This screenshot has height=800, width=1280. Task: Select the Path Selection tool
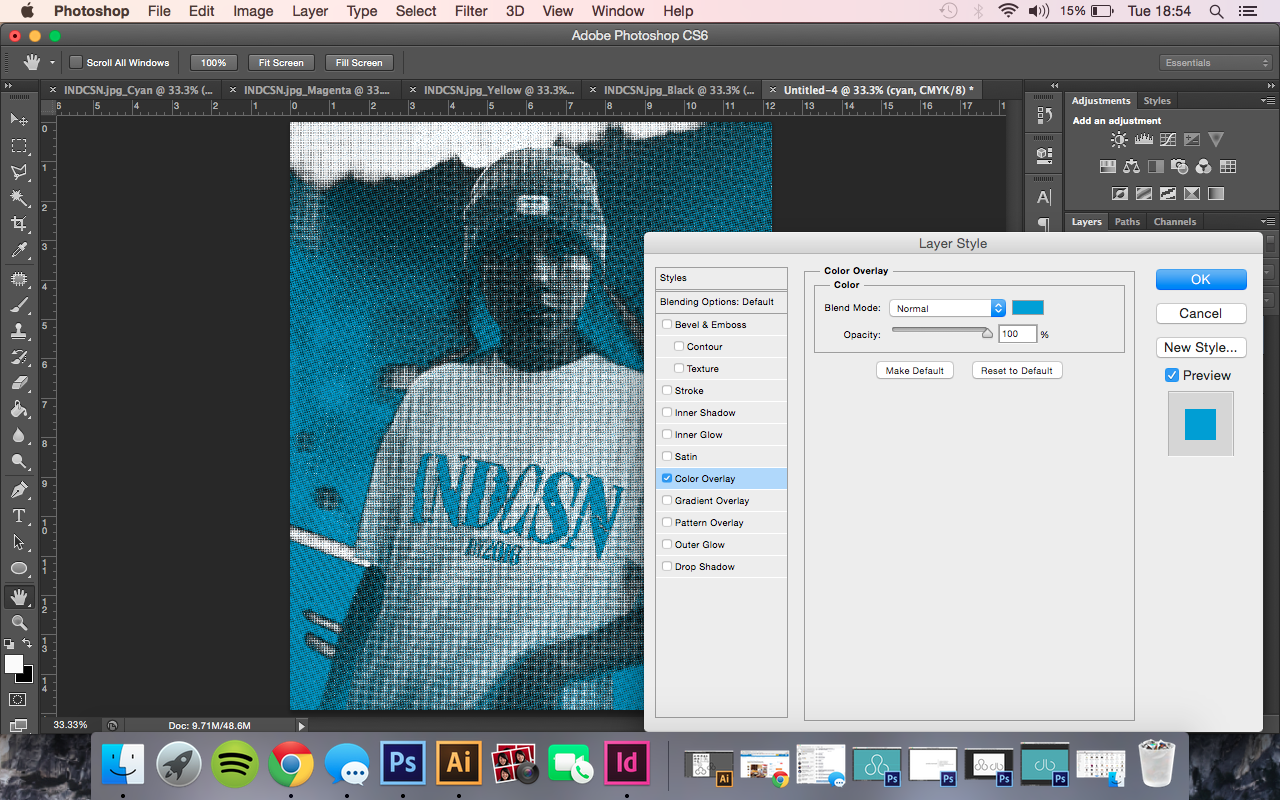click(19, 542)
